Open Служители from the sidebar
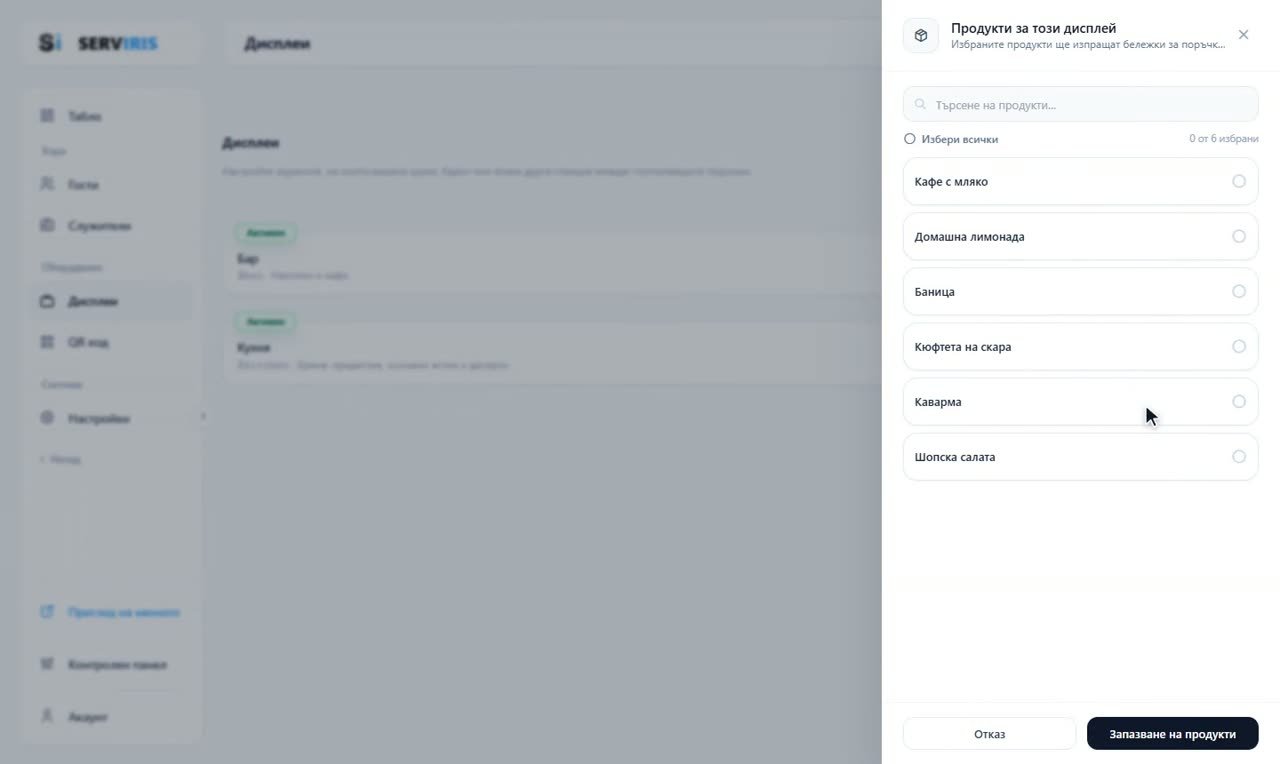 [112, 226]
